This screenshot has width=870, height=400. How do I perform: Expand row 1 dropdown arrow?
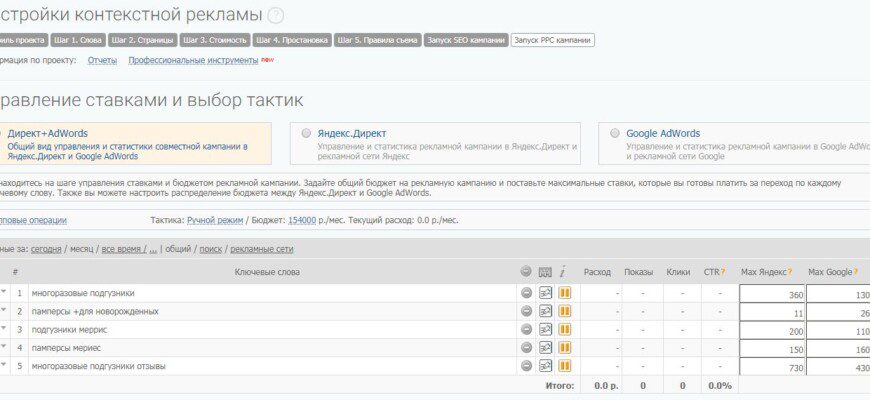point(4,292)
